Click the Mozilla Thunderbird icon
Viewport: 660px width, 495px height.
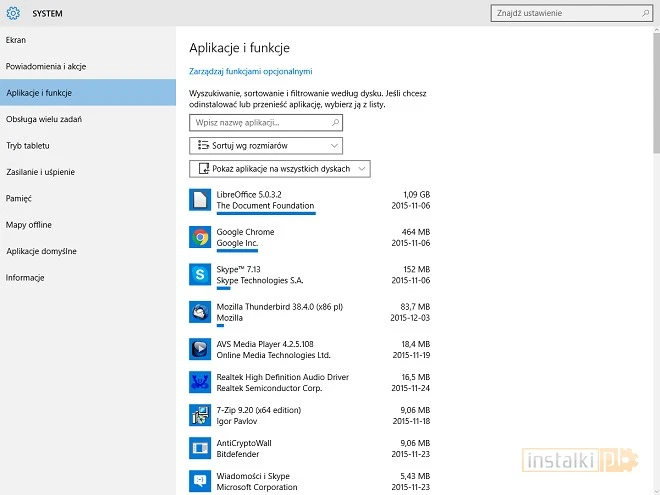pos(200,312)
